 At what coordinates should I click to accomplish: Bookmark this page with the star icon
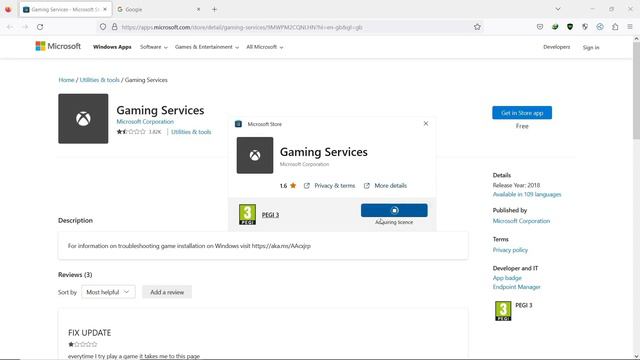pos(477,27)
